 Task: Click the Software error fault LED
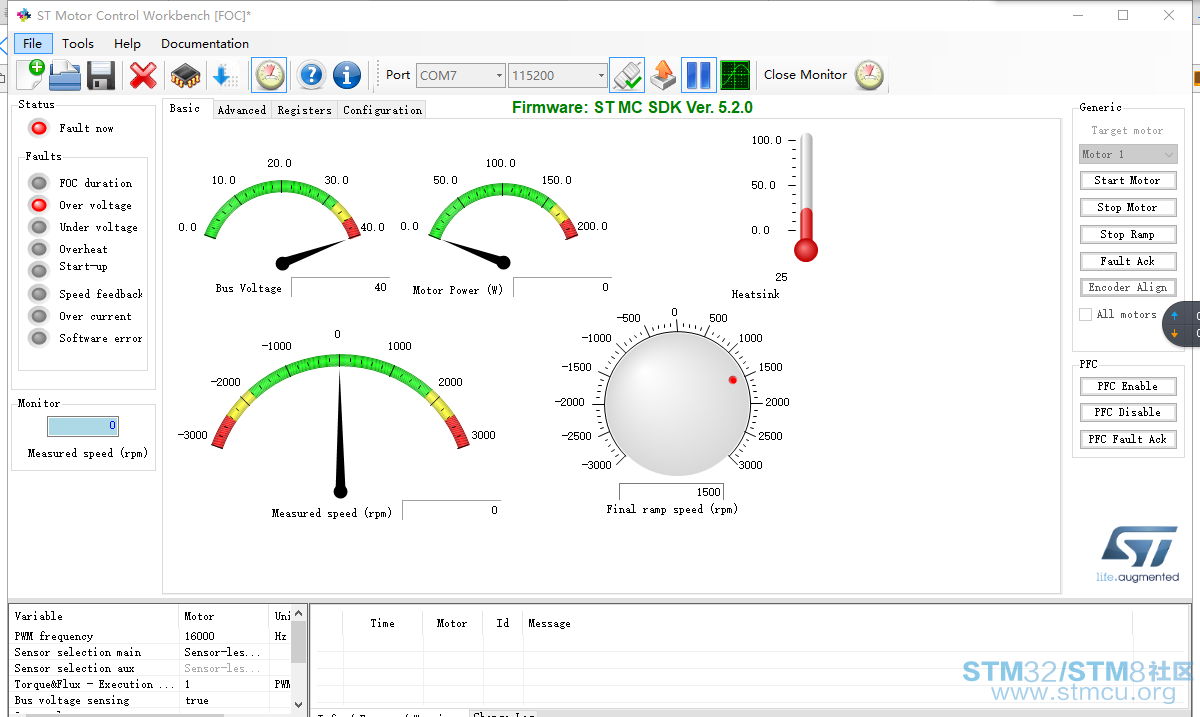[38, 338]
